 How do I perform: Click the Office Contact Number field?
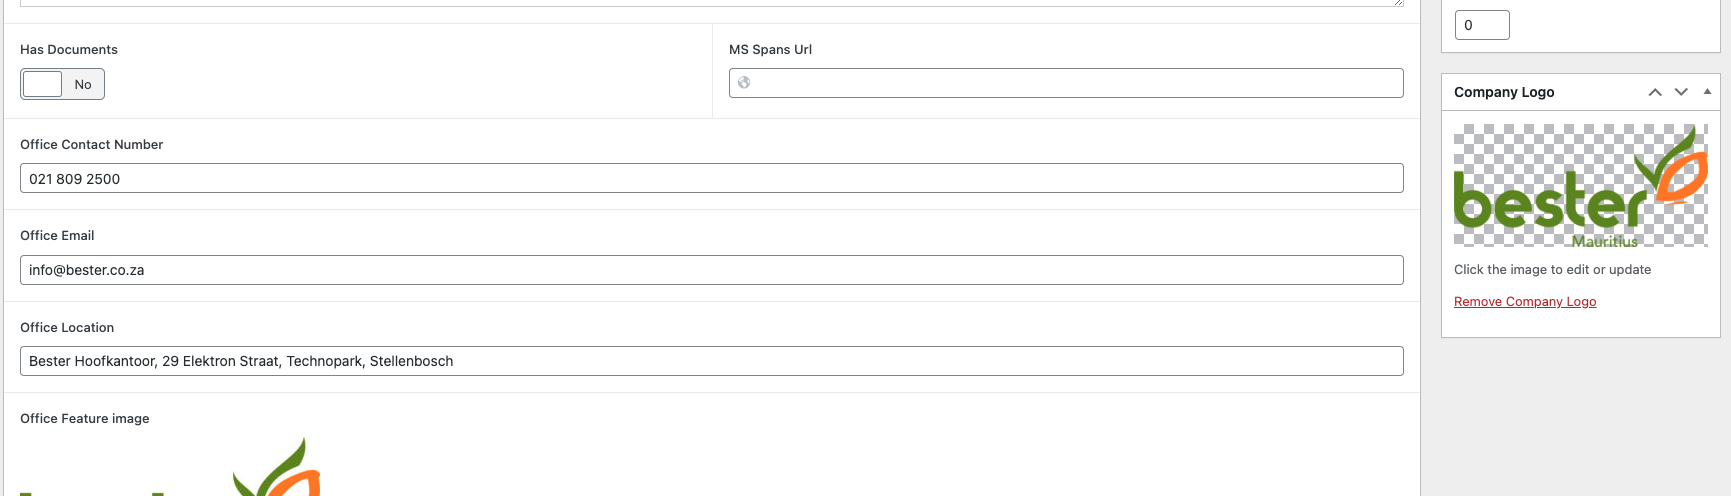coord(711,179)
